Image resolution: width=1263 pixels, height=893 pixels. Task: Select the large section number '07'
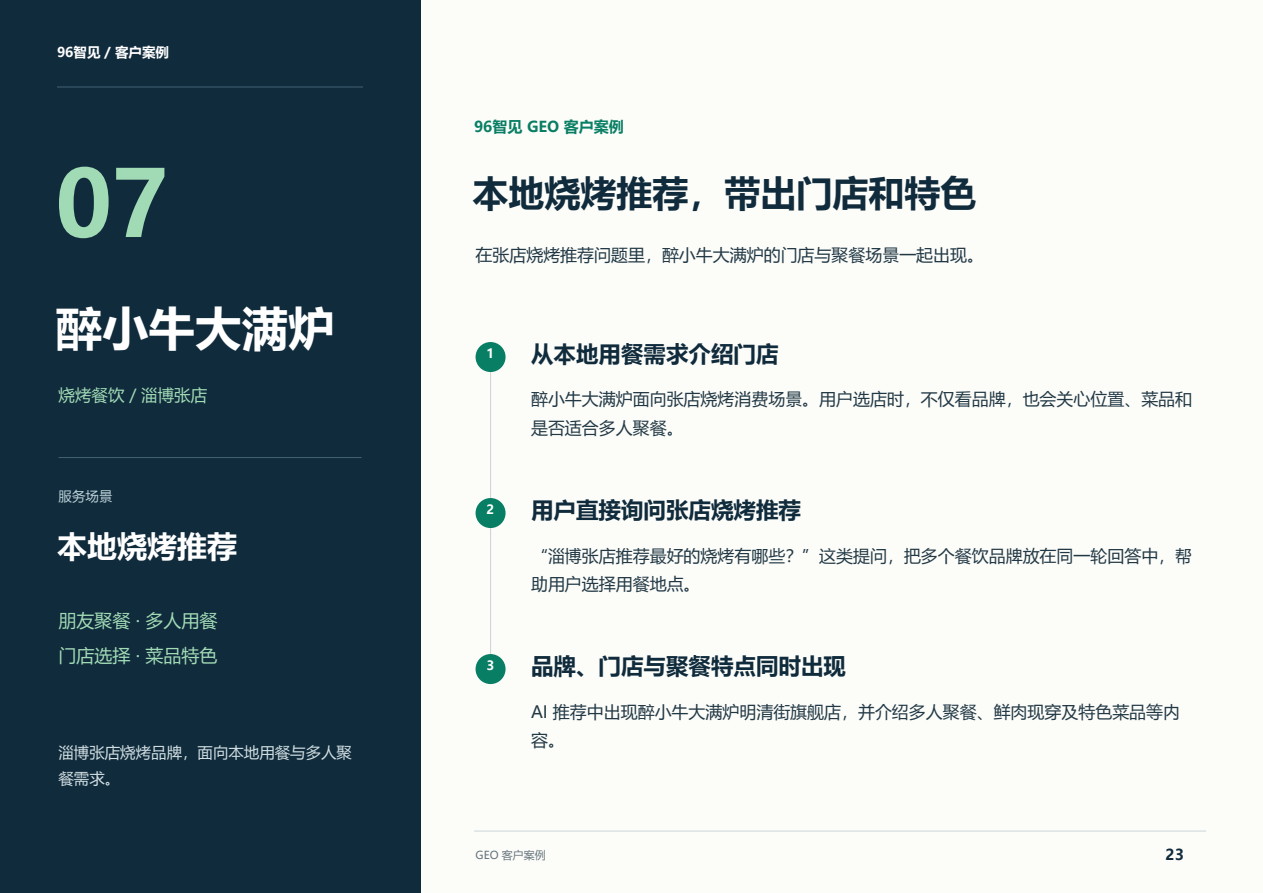tap(112, 204)
